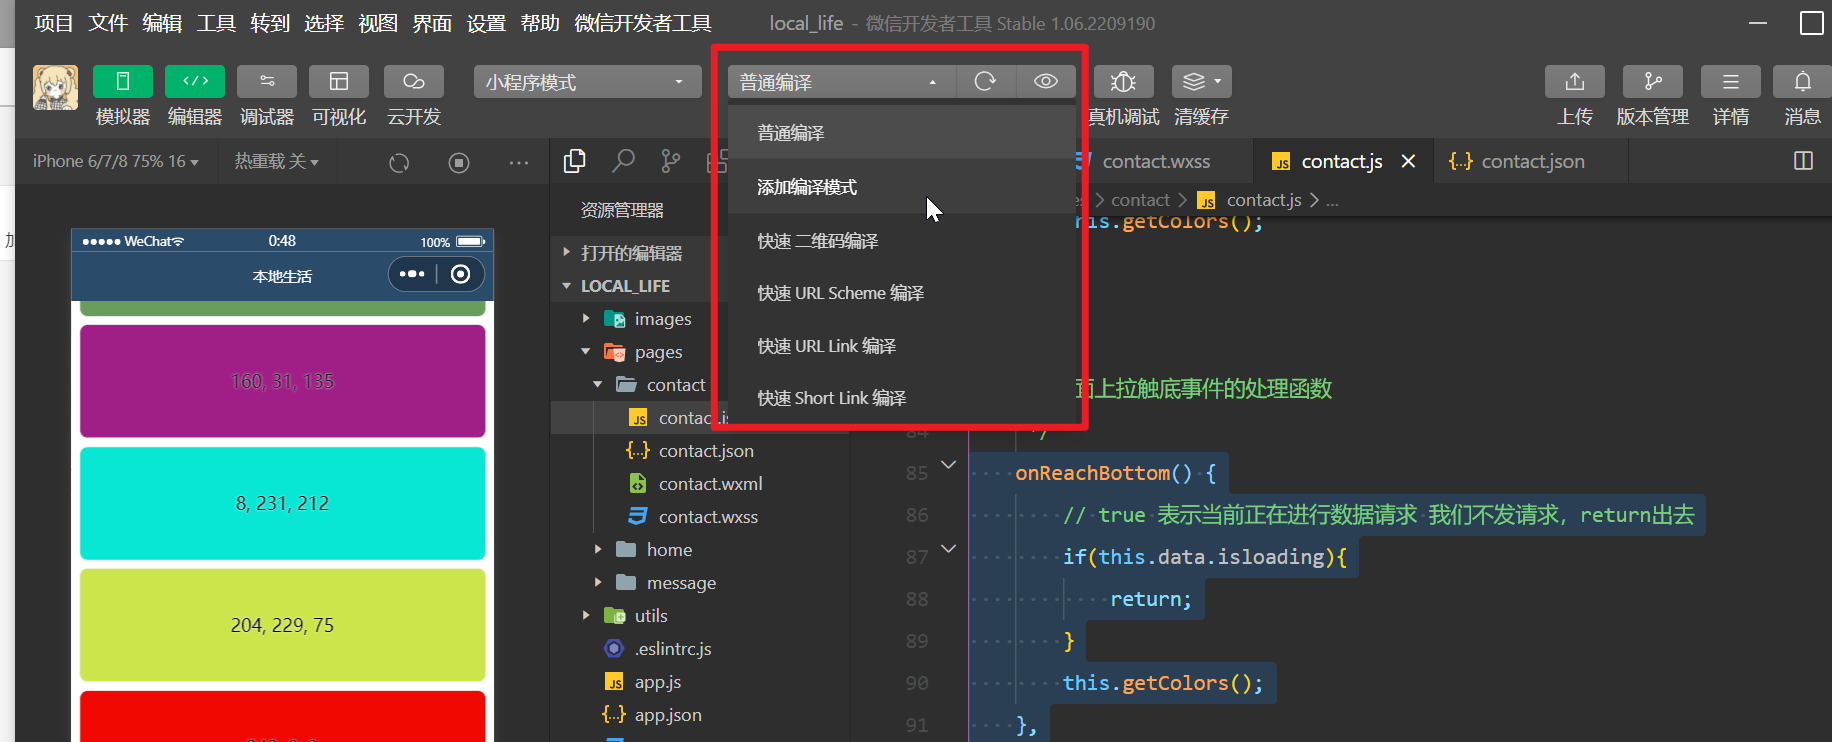
Task: Select 快速 二维码编译 option
Action: 902,241
